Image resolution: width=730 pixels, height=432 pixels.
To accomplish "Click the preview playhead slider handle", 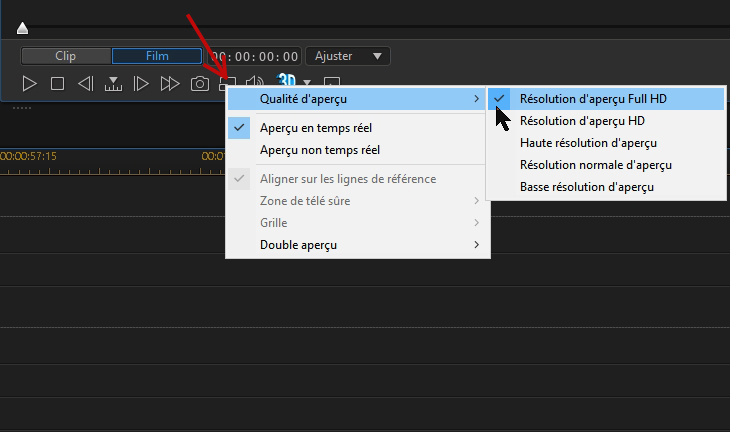I will (22, 28).
